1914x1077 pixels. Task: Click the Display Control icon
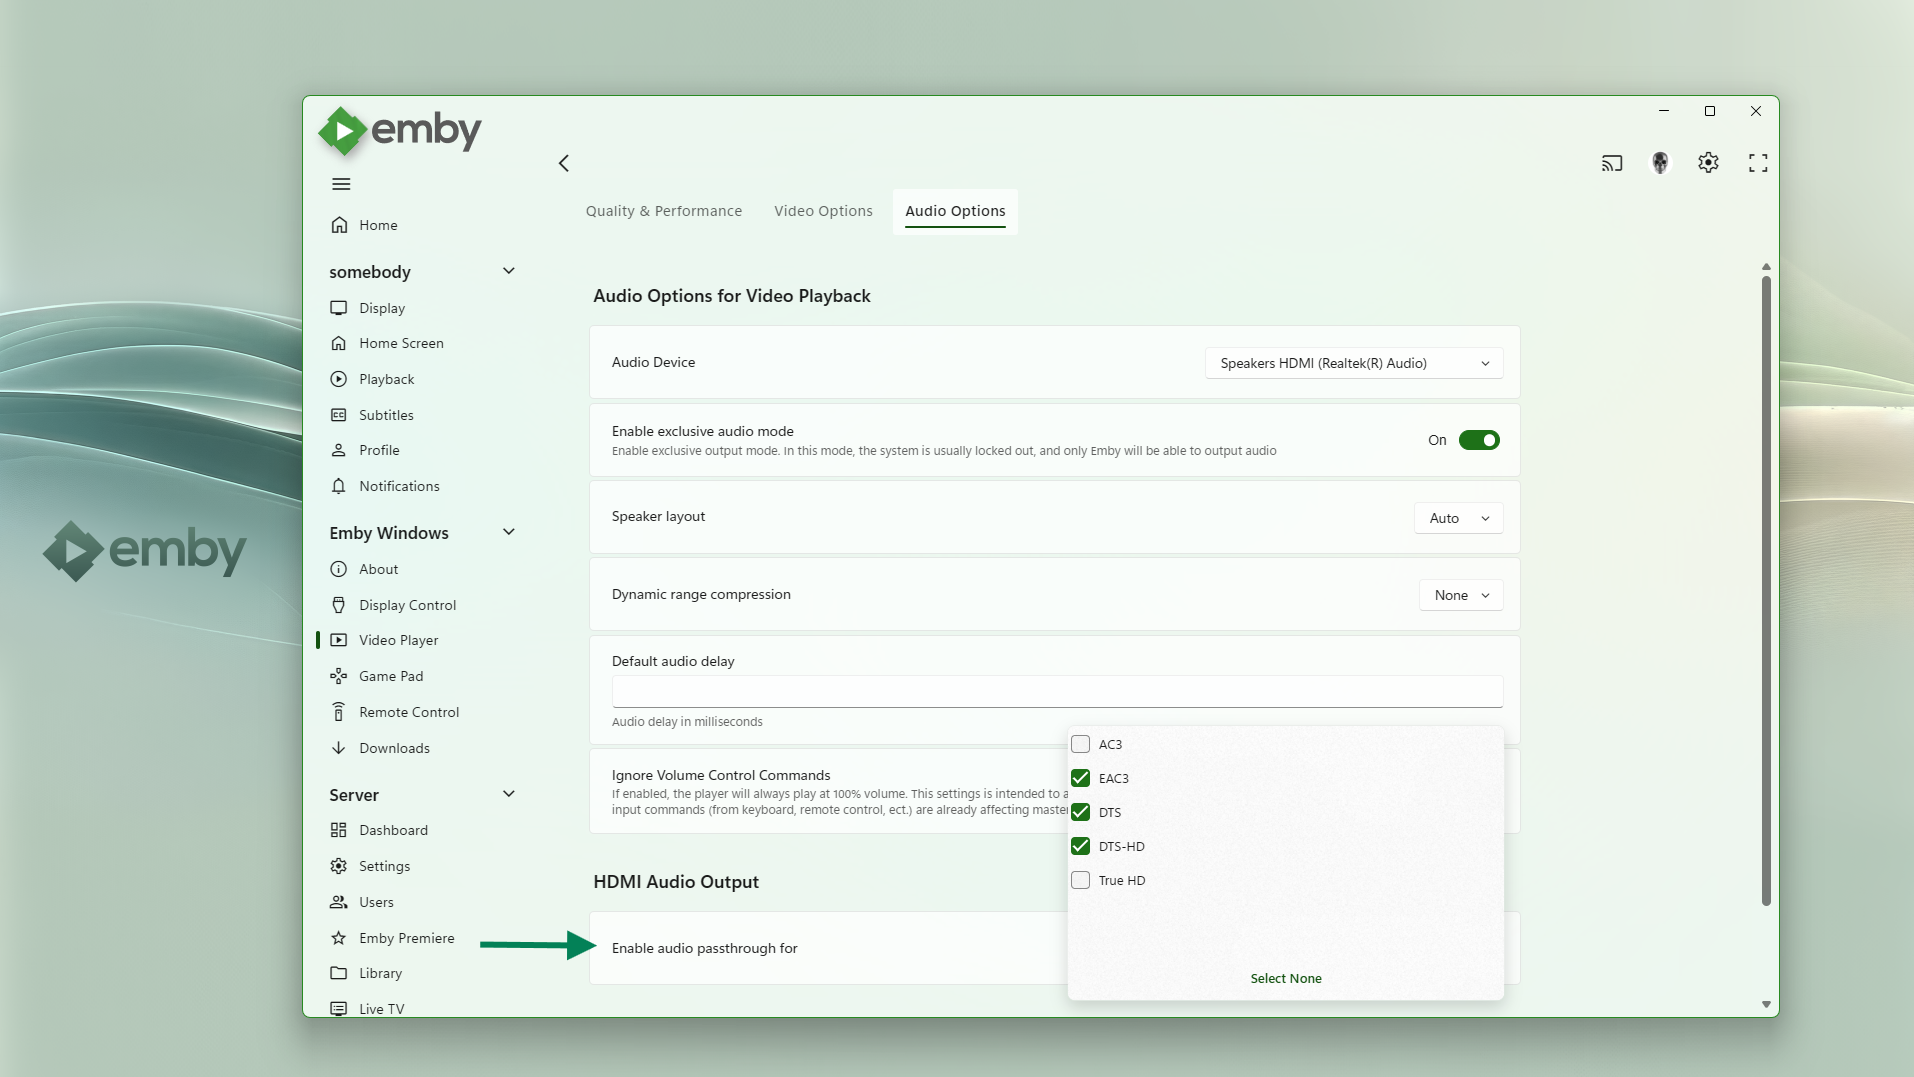tap(339, 605)
